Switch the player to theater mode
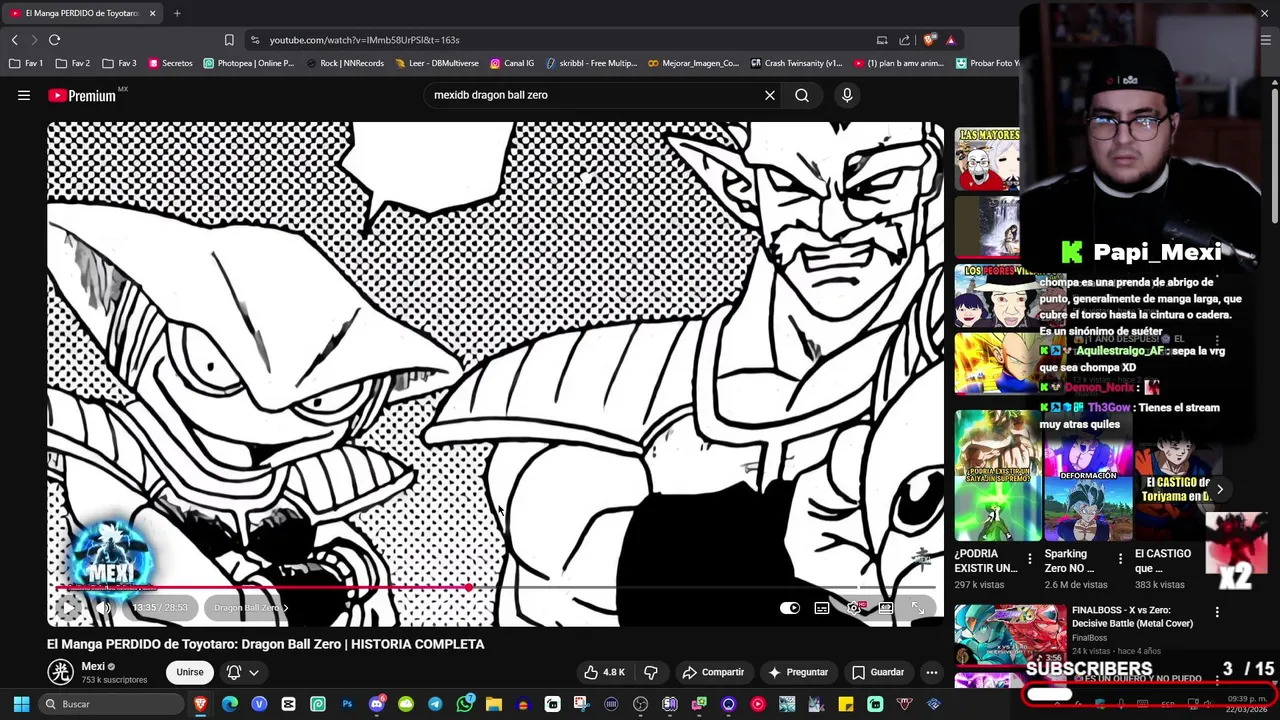The height and width of the screenshot is (720, 1280). click(x=886, y=608)
